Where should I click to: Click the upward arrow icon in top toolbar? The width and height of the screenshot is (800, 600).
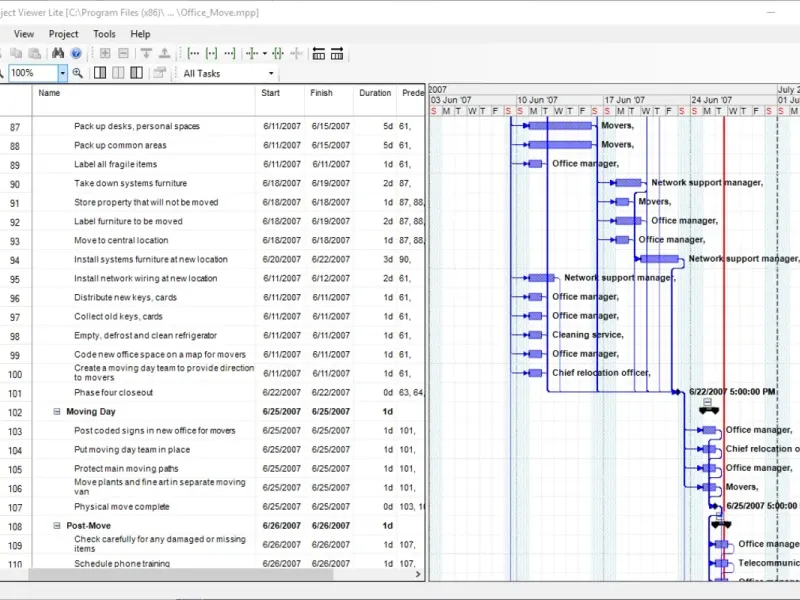[x=165, y=53]
